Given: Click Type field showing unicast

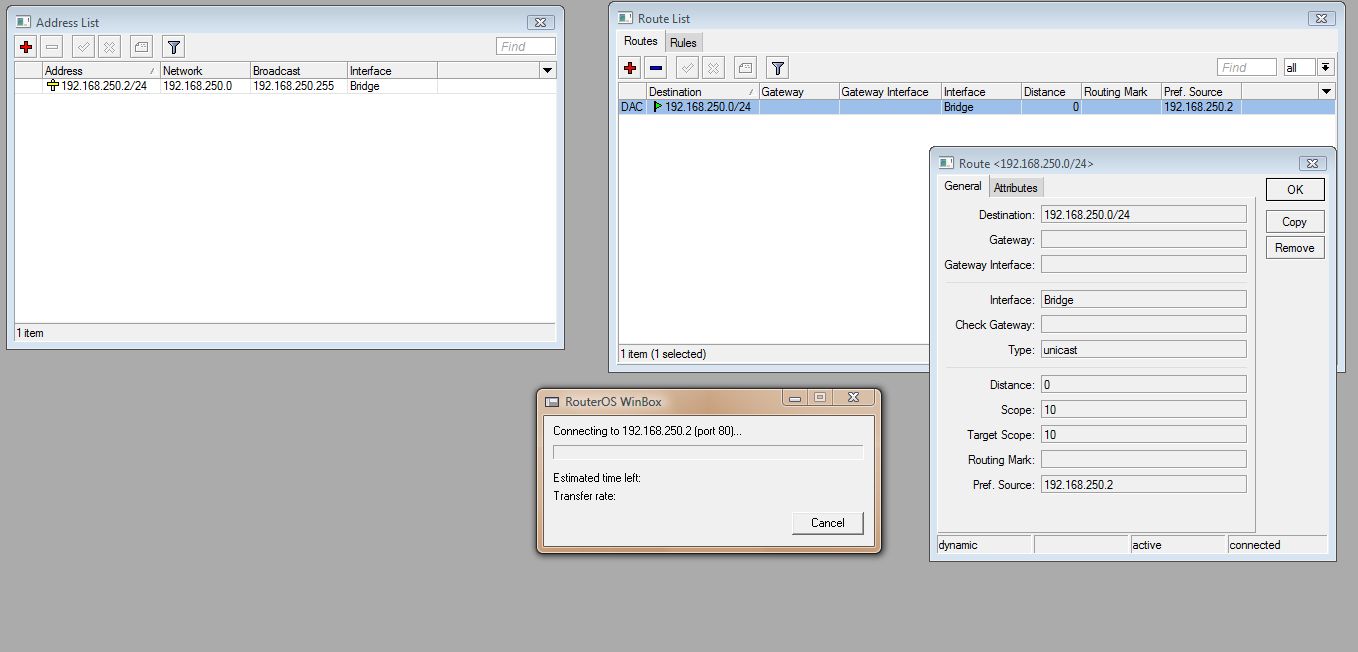Looking at the screenshot, I should click(1144, 349).
